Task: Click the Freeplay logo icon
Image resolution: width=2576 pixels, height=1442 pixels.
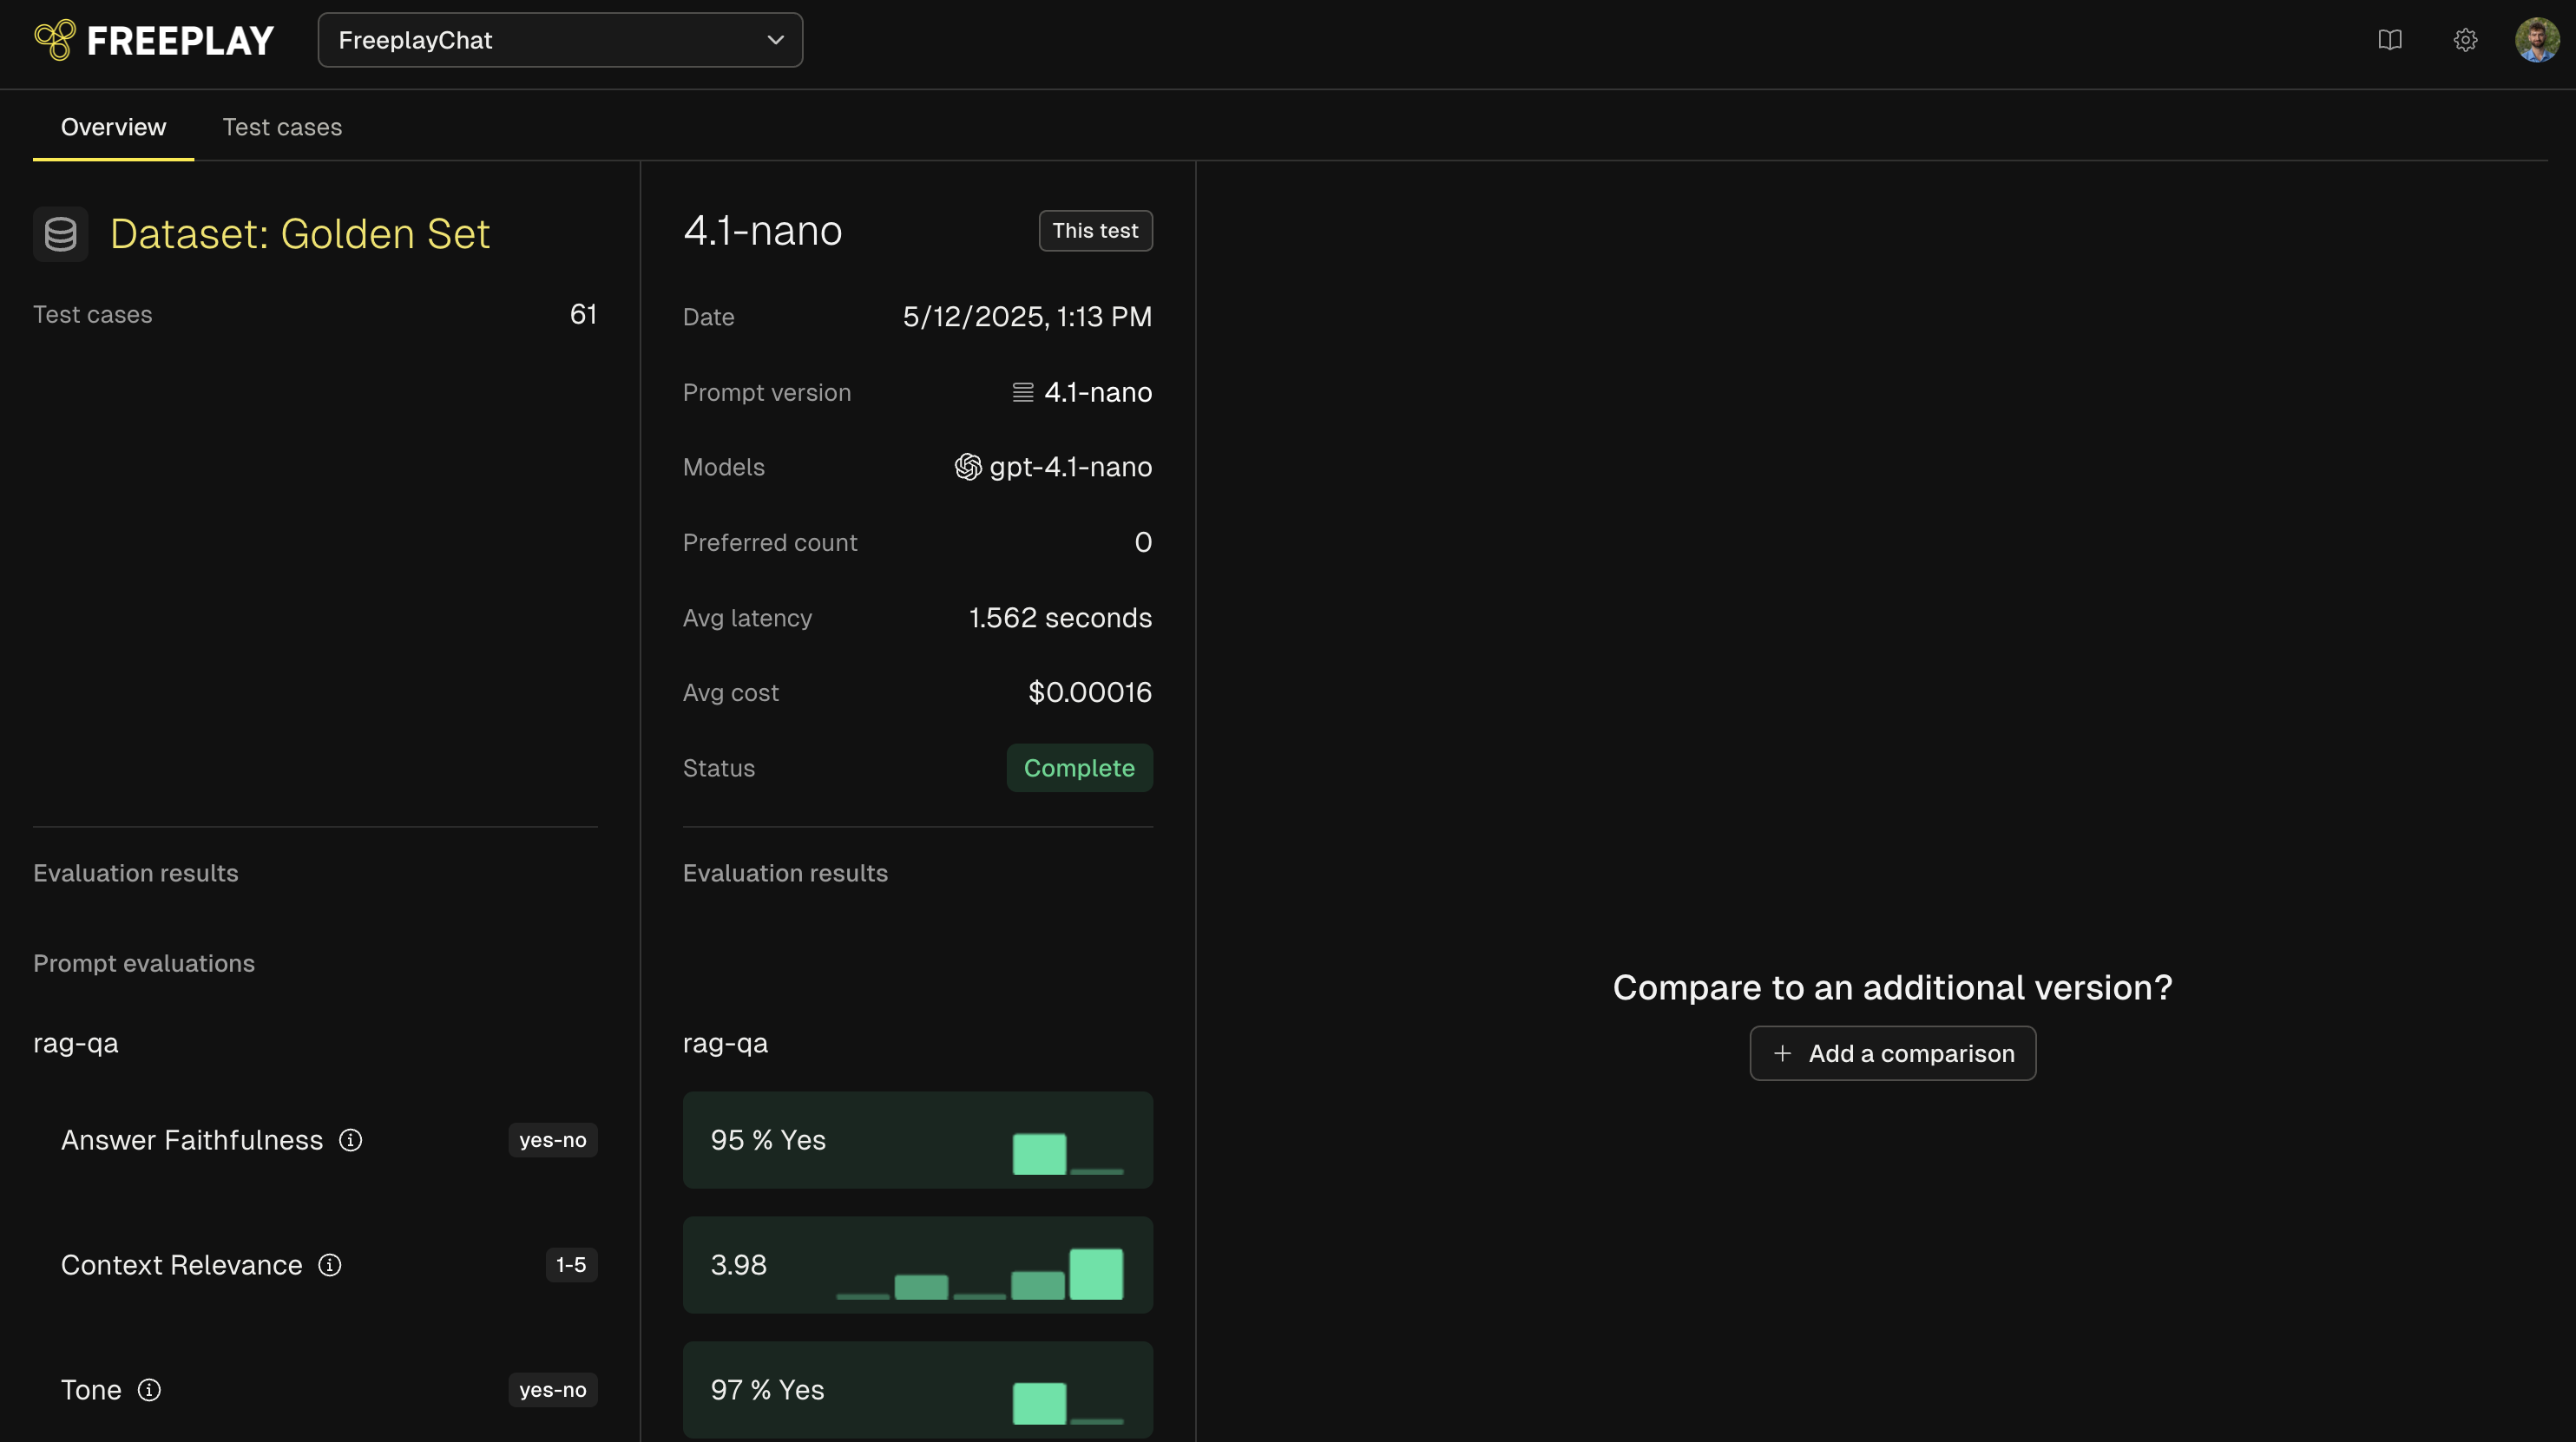Action: [55, 40]
